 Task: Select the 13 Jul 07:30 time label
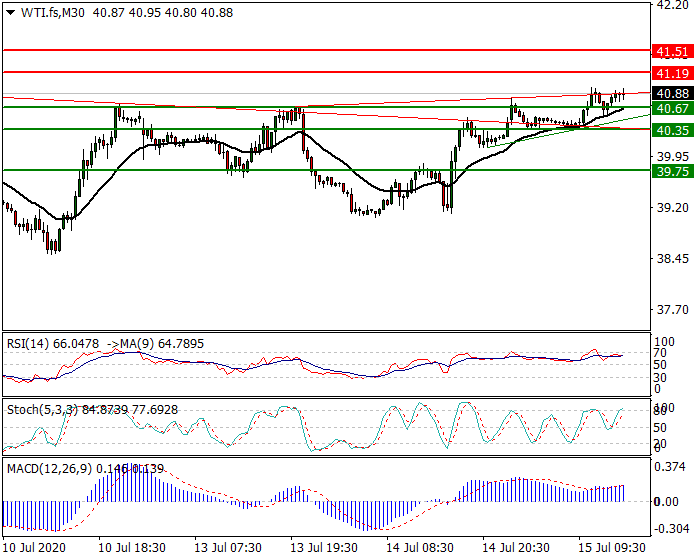(228, 548)
